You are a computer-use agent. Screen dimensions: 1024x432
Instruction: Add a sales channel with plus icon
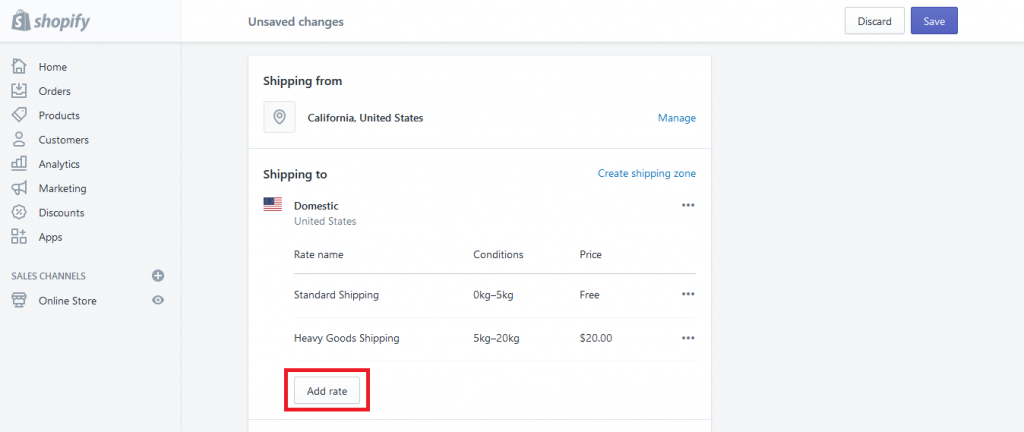point(158,276)
